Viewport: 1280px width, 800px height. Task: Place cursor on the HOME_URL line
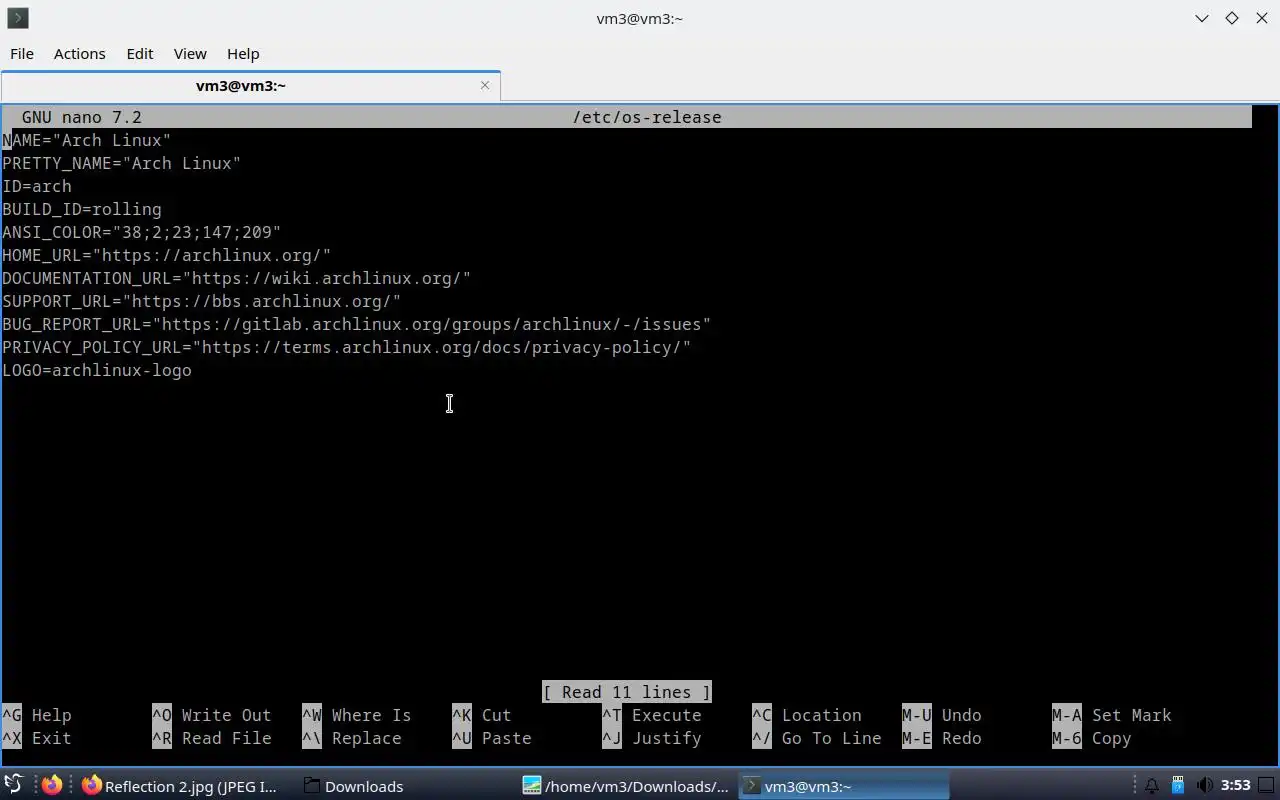point(167,255)
